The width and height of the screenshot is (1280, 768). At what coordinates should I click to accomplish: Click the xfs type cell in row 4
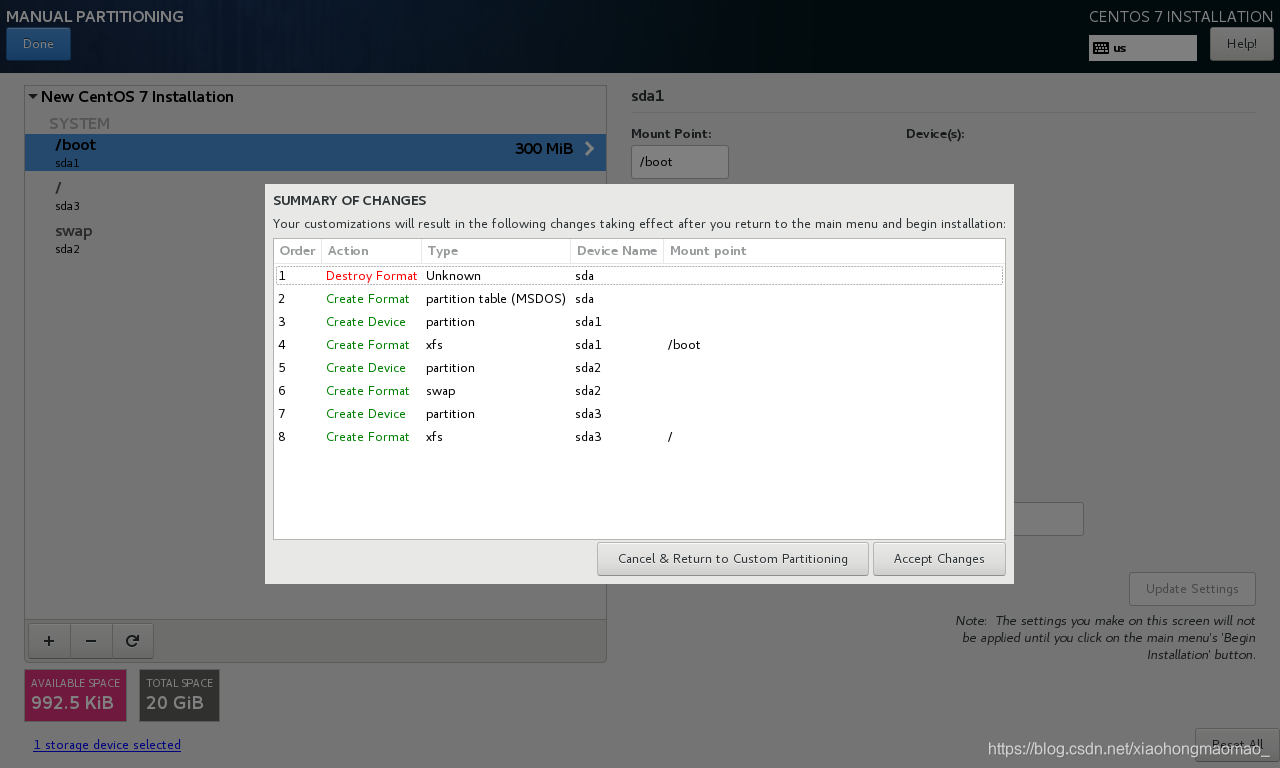click(x=434, y=345)
